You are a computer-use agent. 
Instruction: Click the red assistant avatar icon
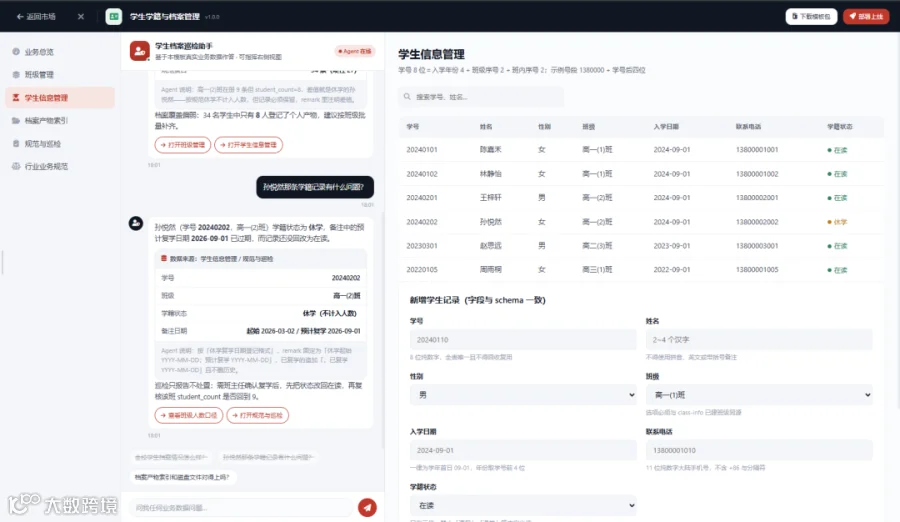coord(139,51)
